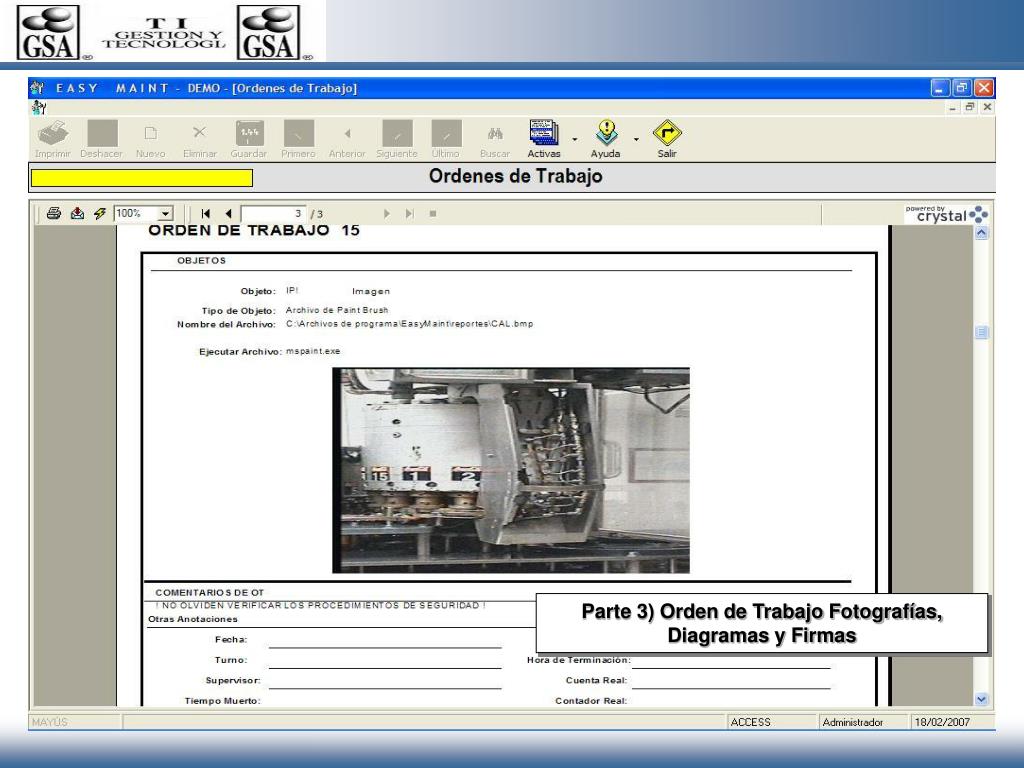The height and width of the screenshot is (768, 1024).
Task: Click the Easy Maint menu-bar application icon
Action: [x=39, y=107]
